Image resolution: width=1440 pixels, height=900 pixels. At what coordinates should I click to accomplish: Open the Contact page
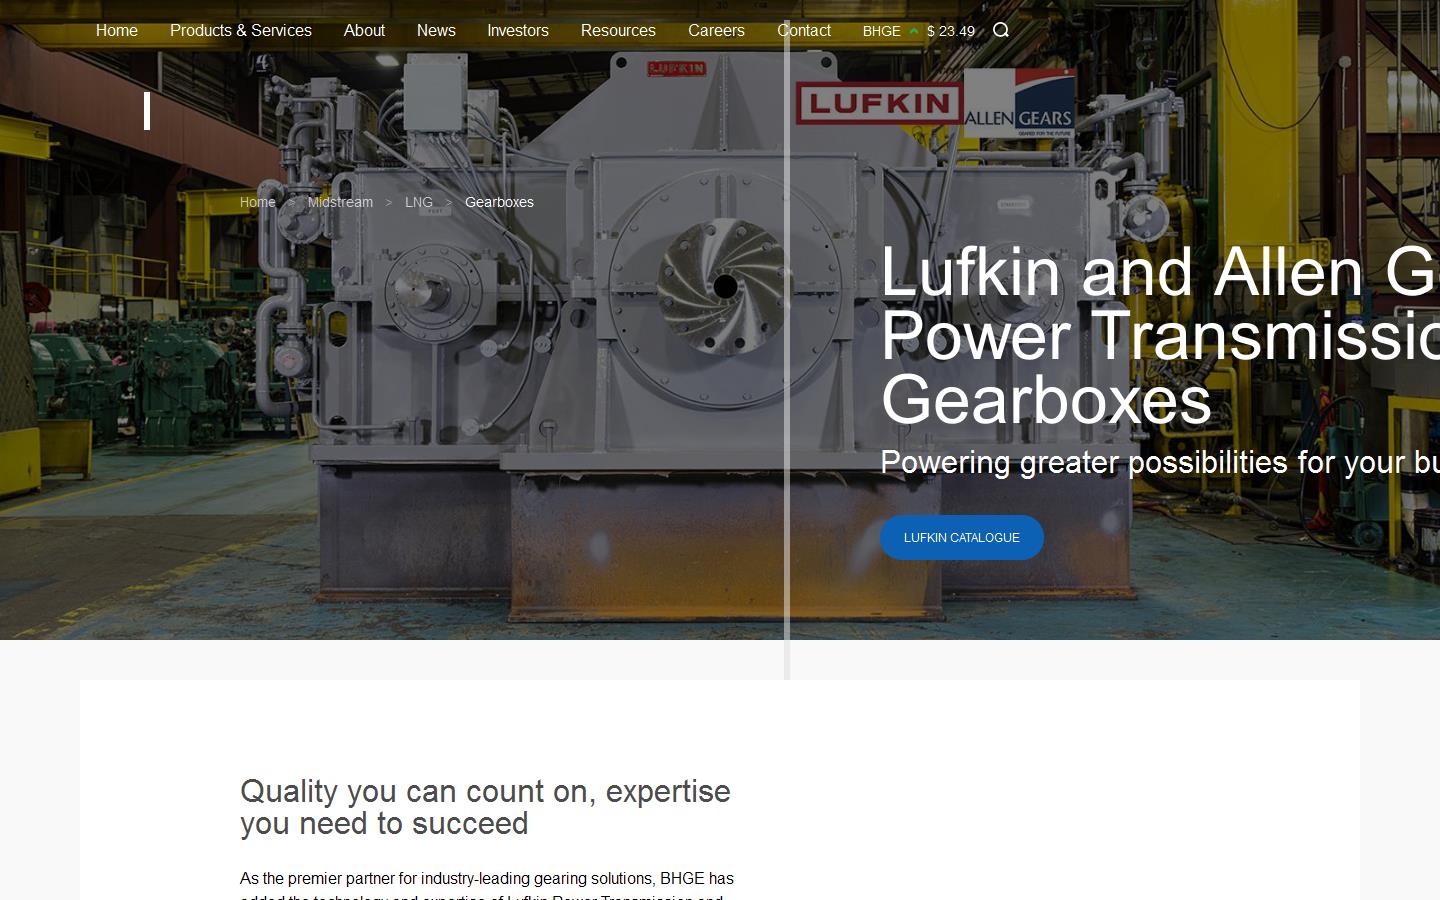[x=804, y=31]
